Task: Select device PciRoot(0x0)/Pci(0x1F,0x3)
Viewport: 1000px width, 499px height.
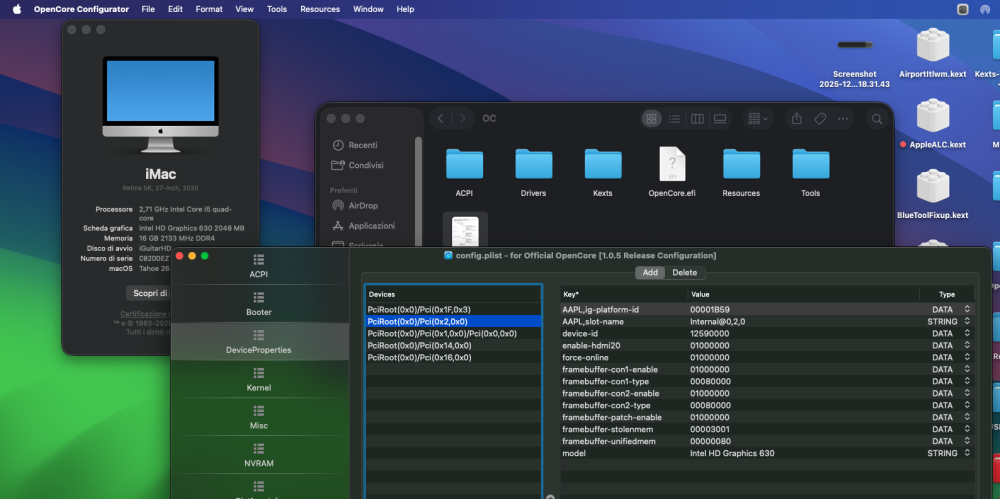Action: click(x=453, y=309)
